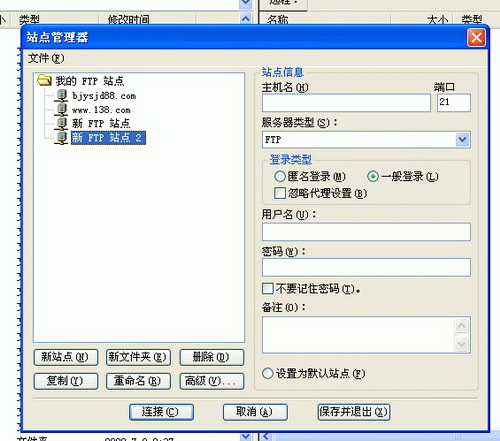This screenshot has width=500, height=441.
Task: Select the 我的 FTP 站点 folder icon
Action: coord(44,80)
